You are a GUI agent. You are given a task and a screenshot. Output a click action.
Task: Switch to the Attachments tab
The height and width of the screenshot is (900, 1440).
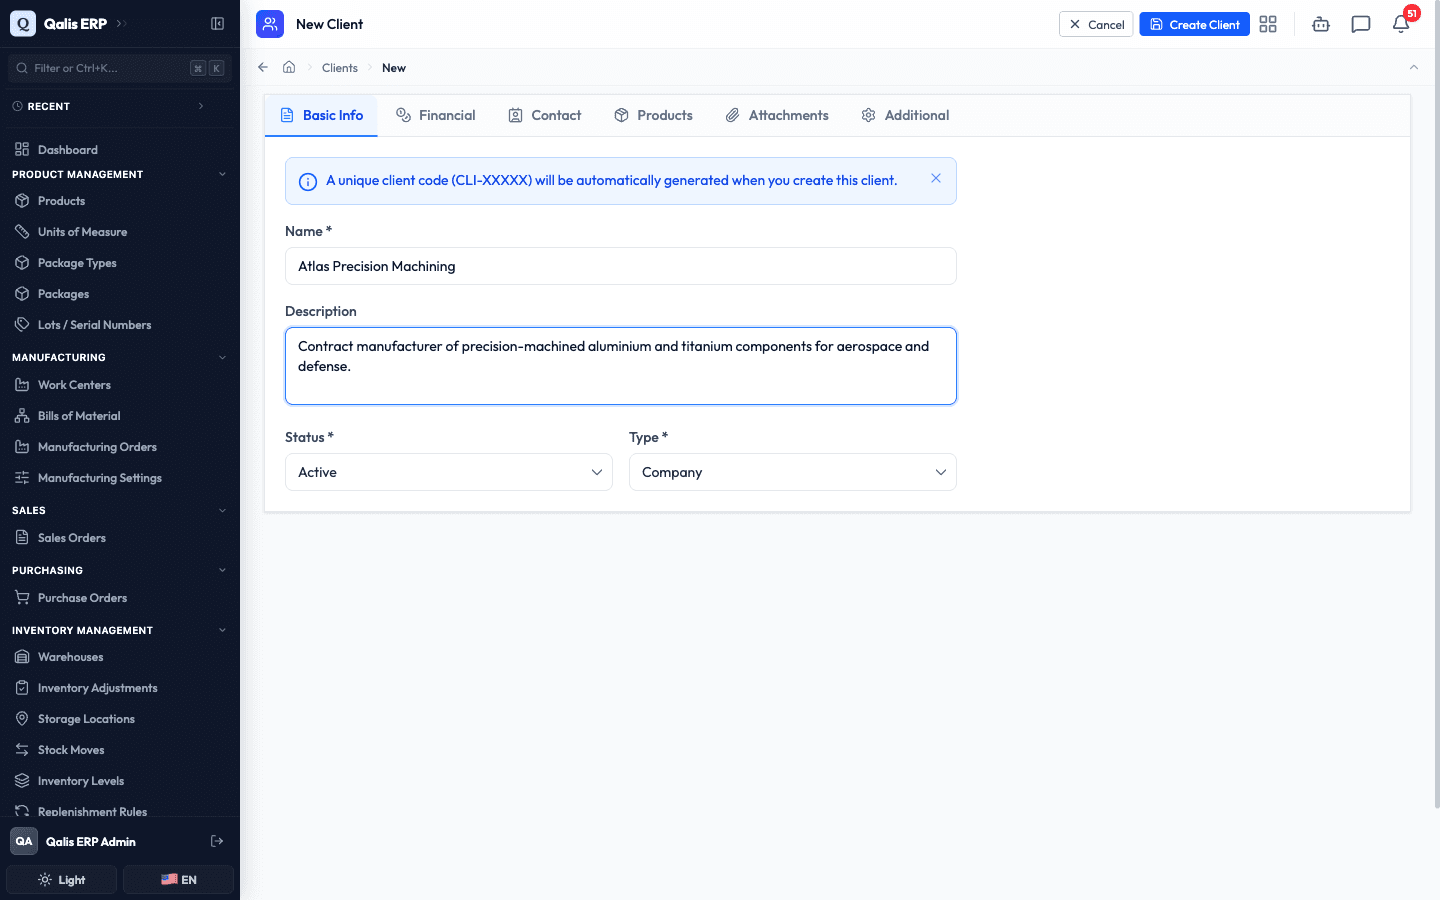pyautogui.click(x=777, y=115)
